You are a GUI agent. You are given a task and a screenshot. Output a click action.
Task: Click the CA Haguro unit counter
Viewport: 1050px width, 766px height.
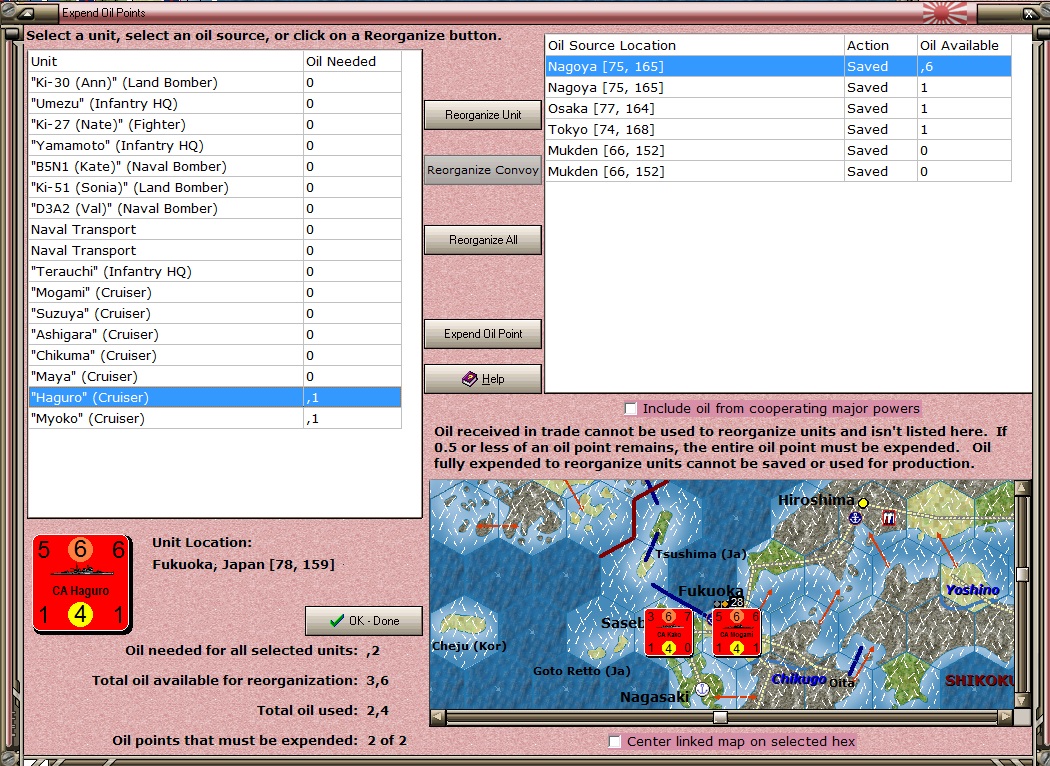point(82,583)
